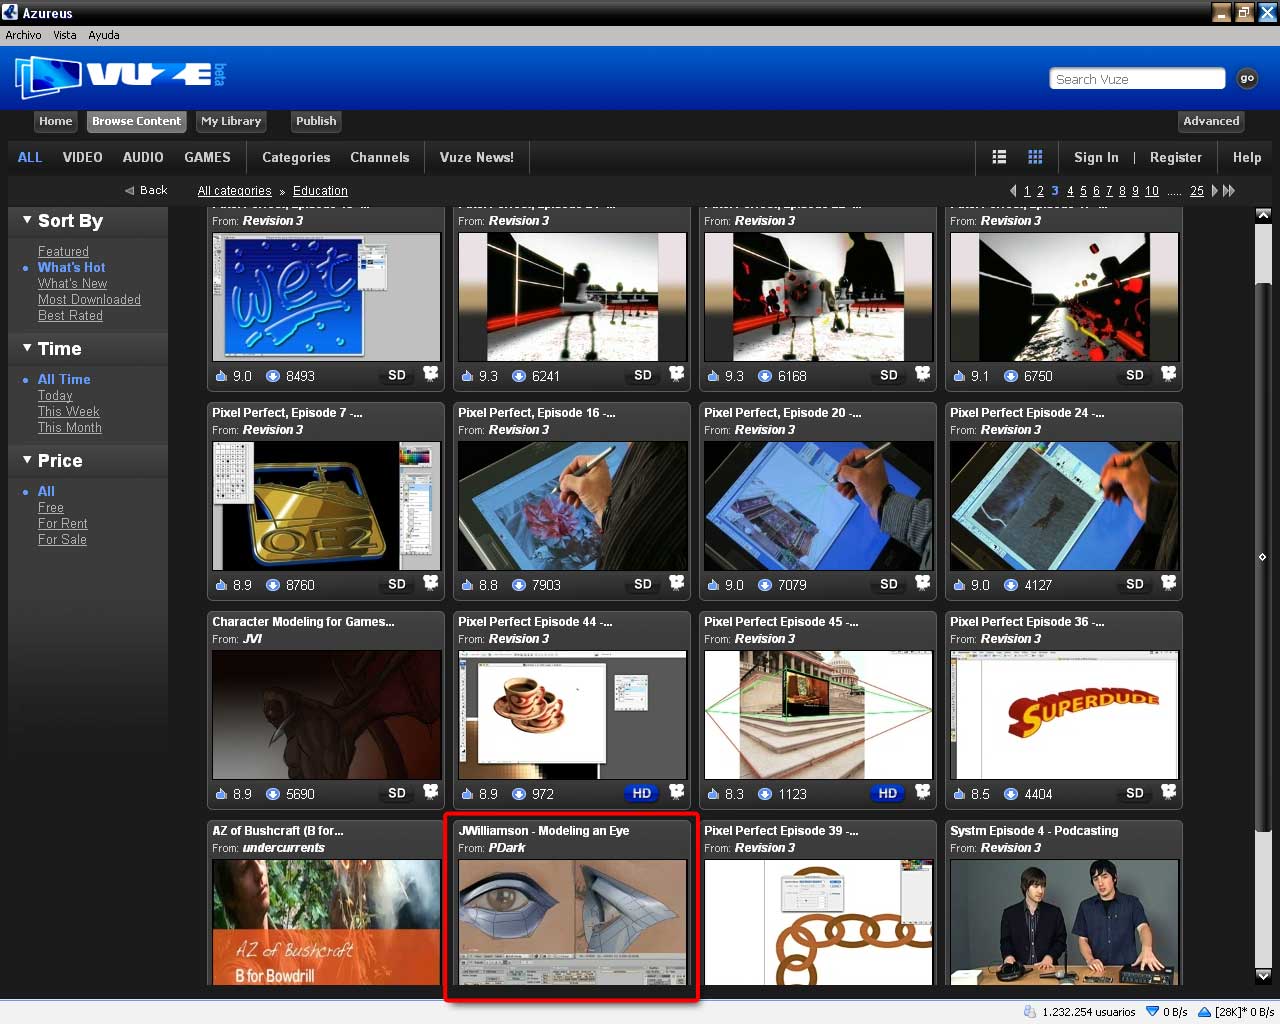Open the Ayuda menu
This screenshot has height=1024, width=1280.
pyautogui.click(x=104, y=35)
